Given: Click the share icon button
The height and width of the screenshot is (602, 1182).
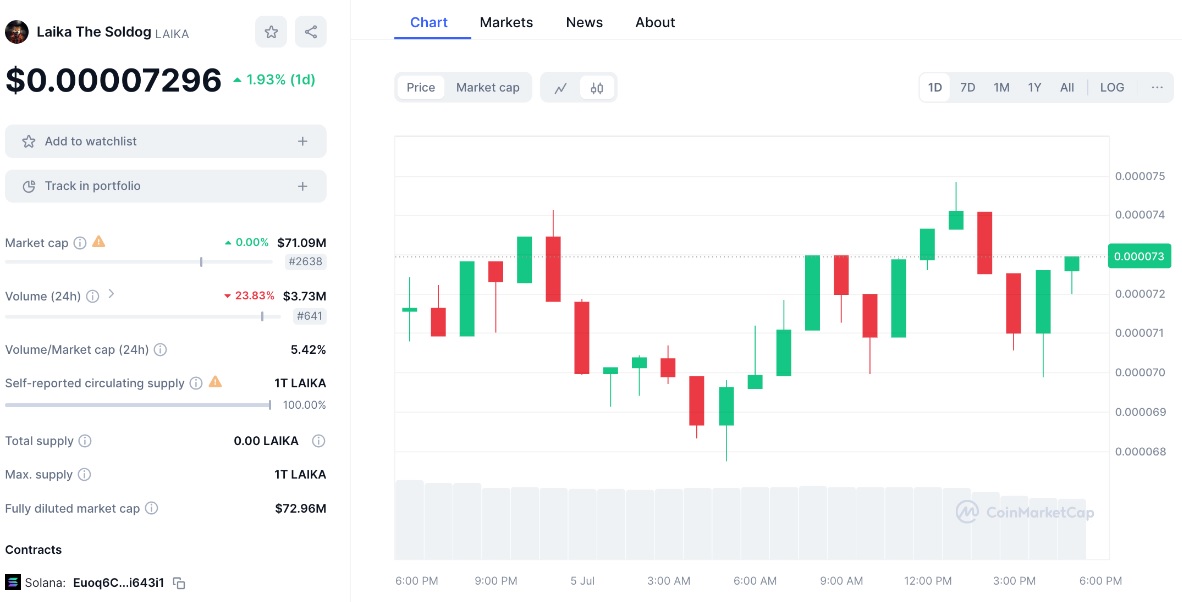Looking at the screenshot, I should (311, 32).
